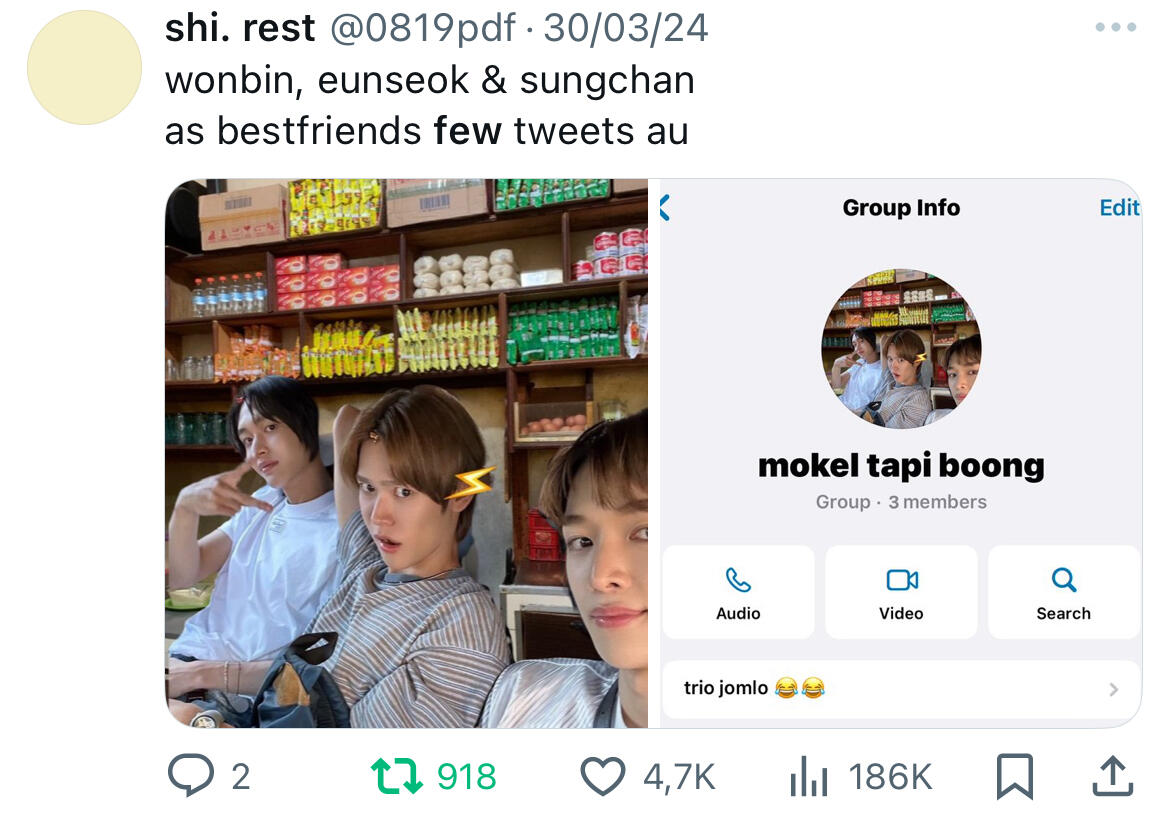1170x821 pixels.
Task: Click the mokel tapi boong group name
Action: (x=901, y=466)
